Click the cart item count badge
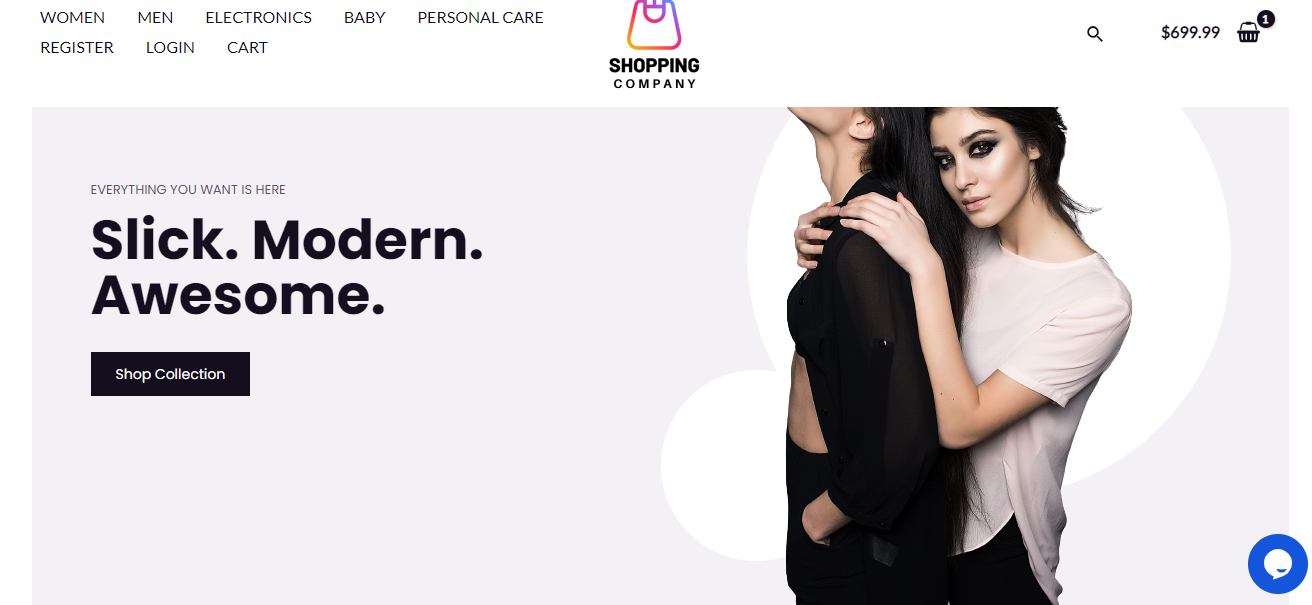Viewport: 1312px width, 605px height. pyautogui.click(x=1266, y=19)
